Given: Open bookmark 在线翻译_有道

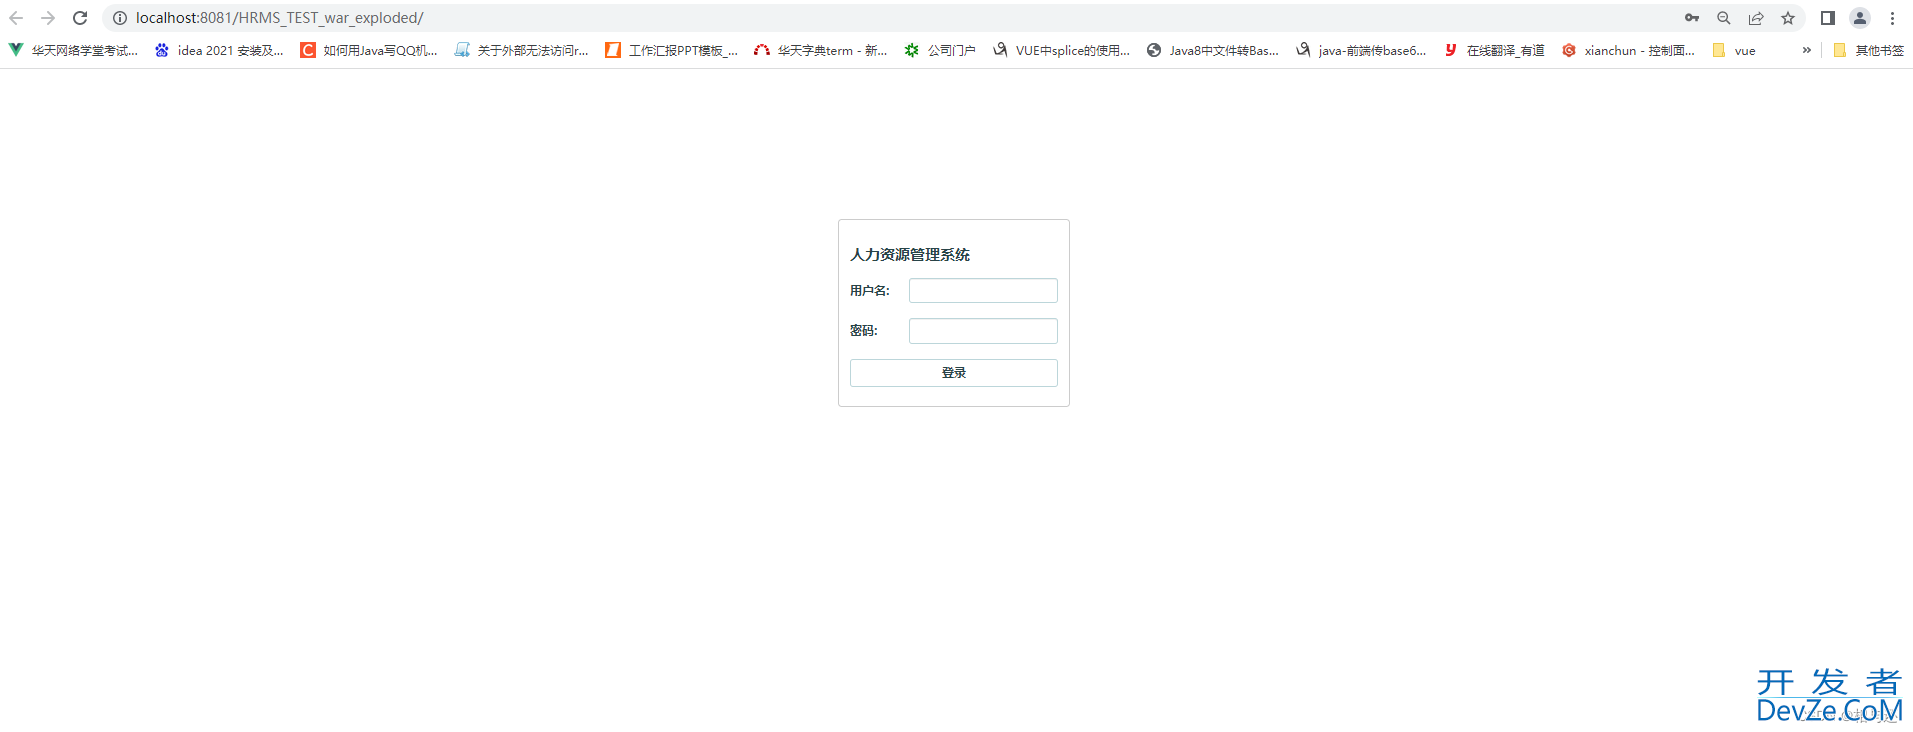Looking at the screenshot, I should coord(1494,50).
